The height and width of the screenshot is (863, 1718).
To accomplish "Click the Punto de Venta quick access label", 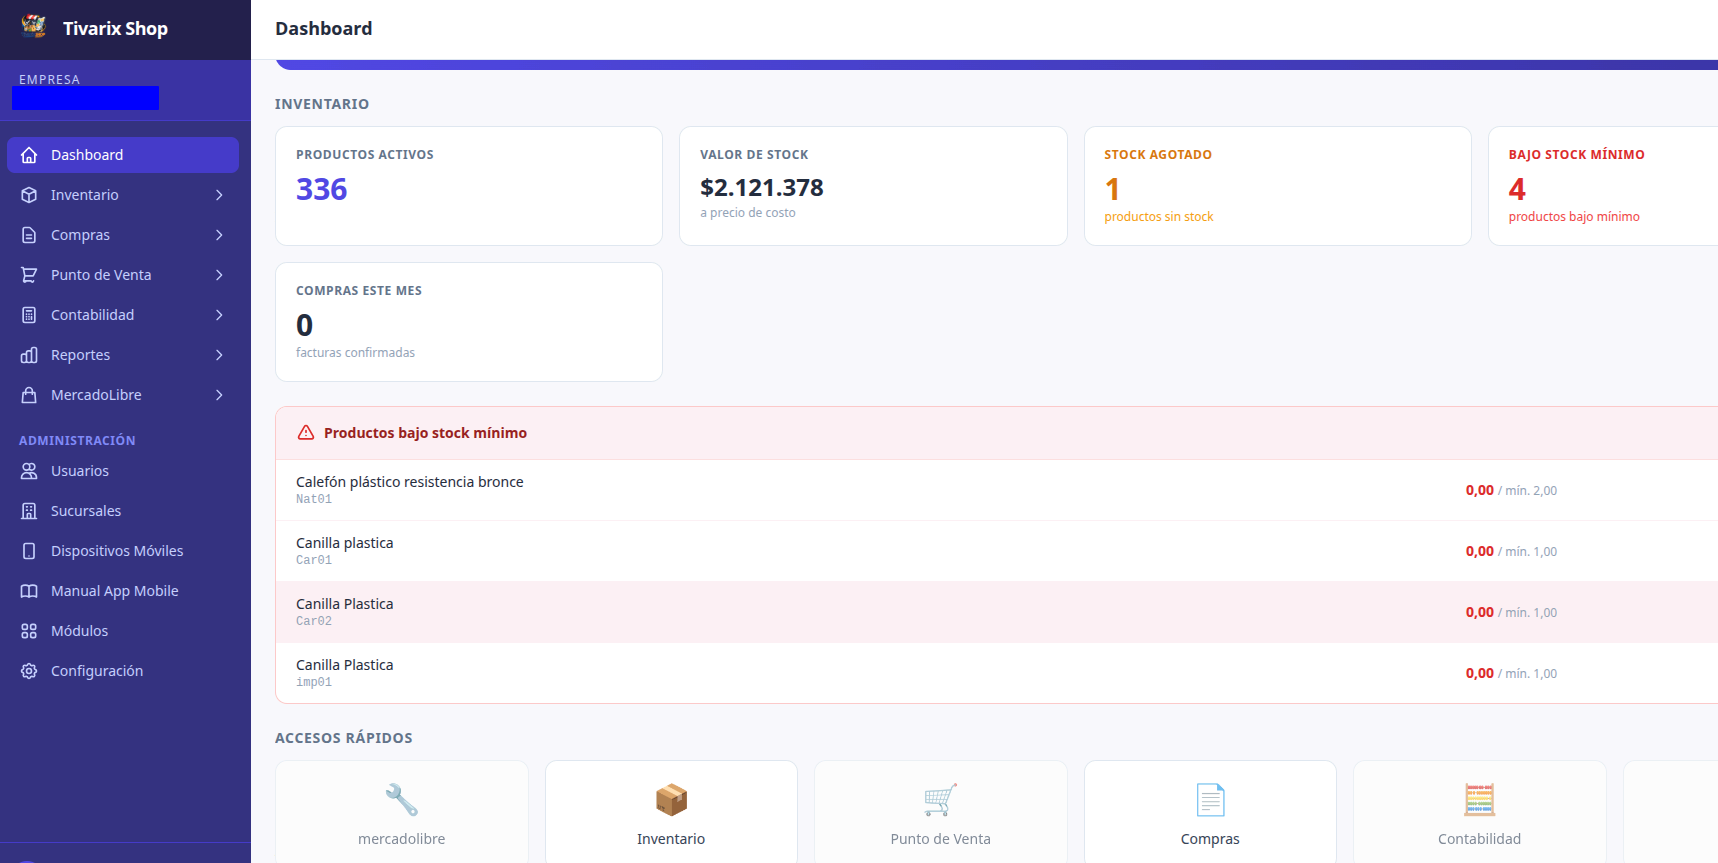I will click(x=941, y=839).
